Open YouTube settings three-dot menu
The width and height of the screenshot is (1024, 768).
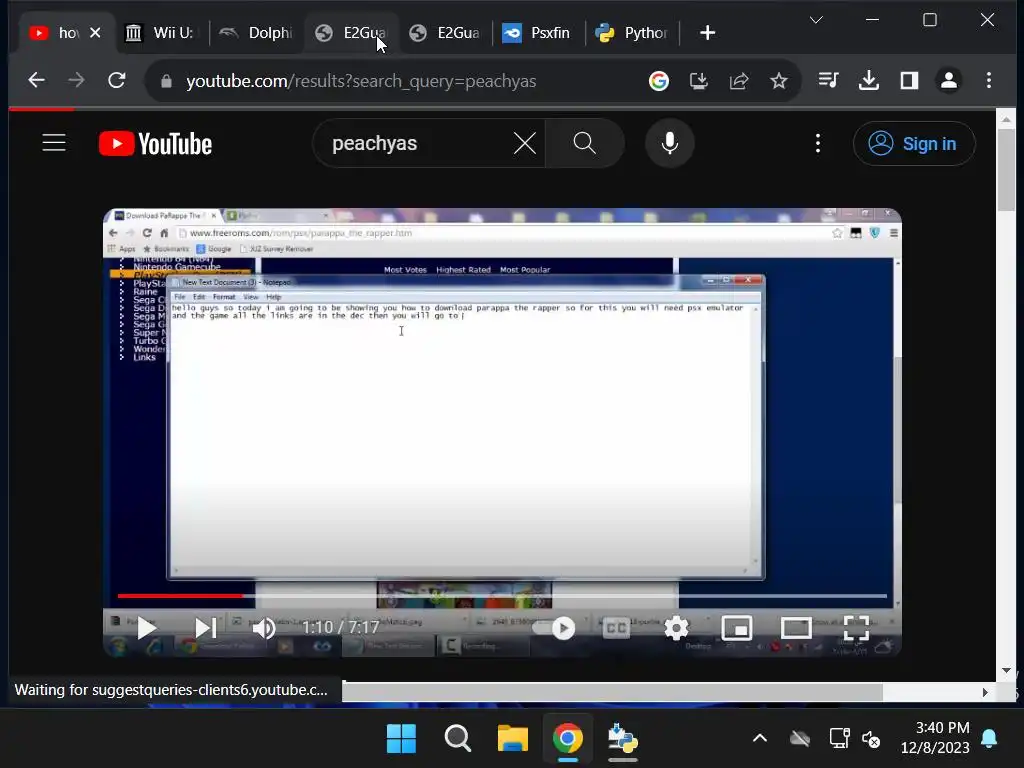pos(818,144)
